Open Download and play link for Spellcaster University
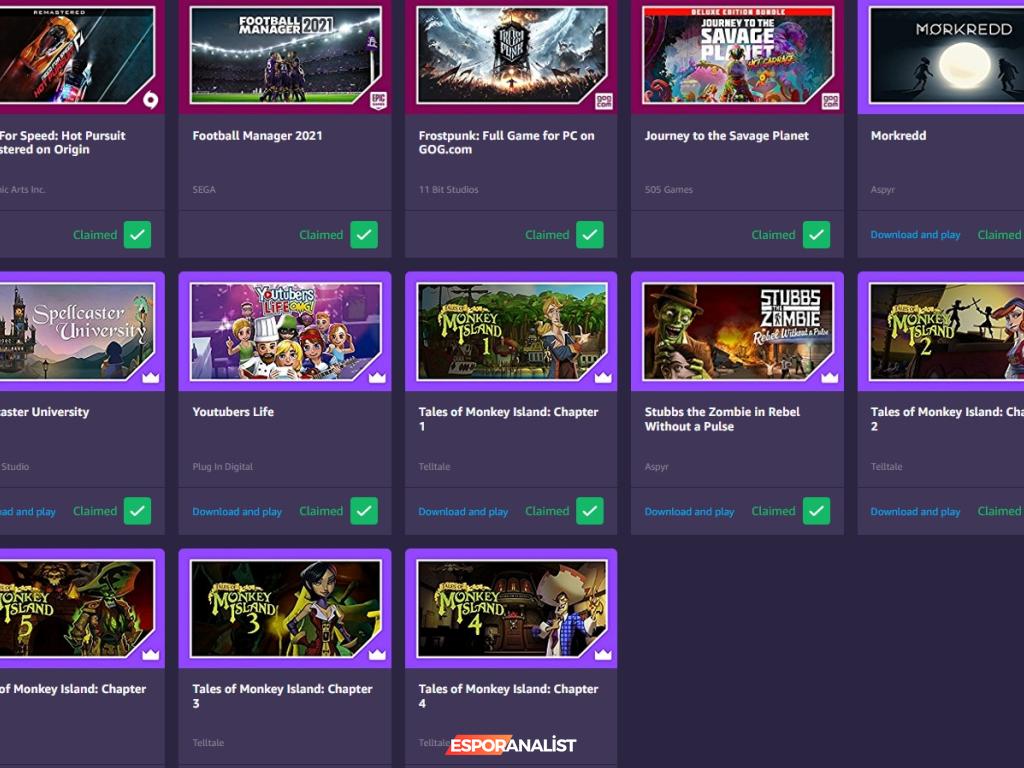Screen dimensions: 1024x768 tap(27, 511)
